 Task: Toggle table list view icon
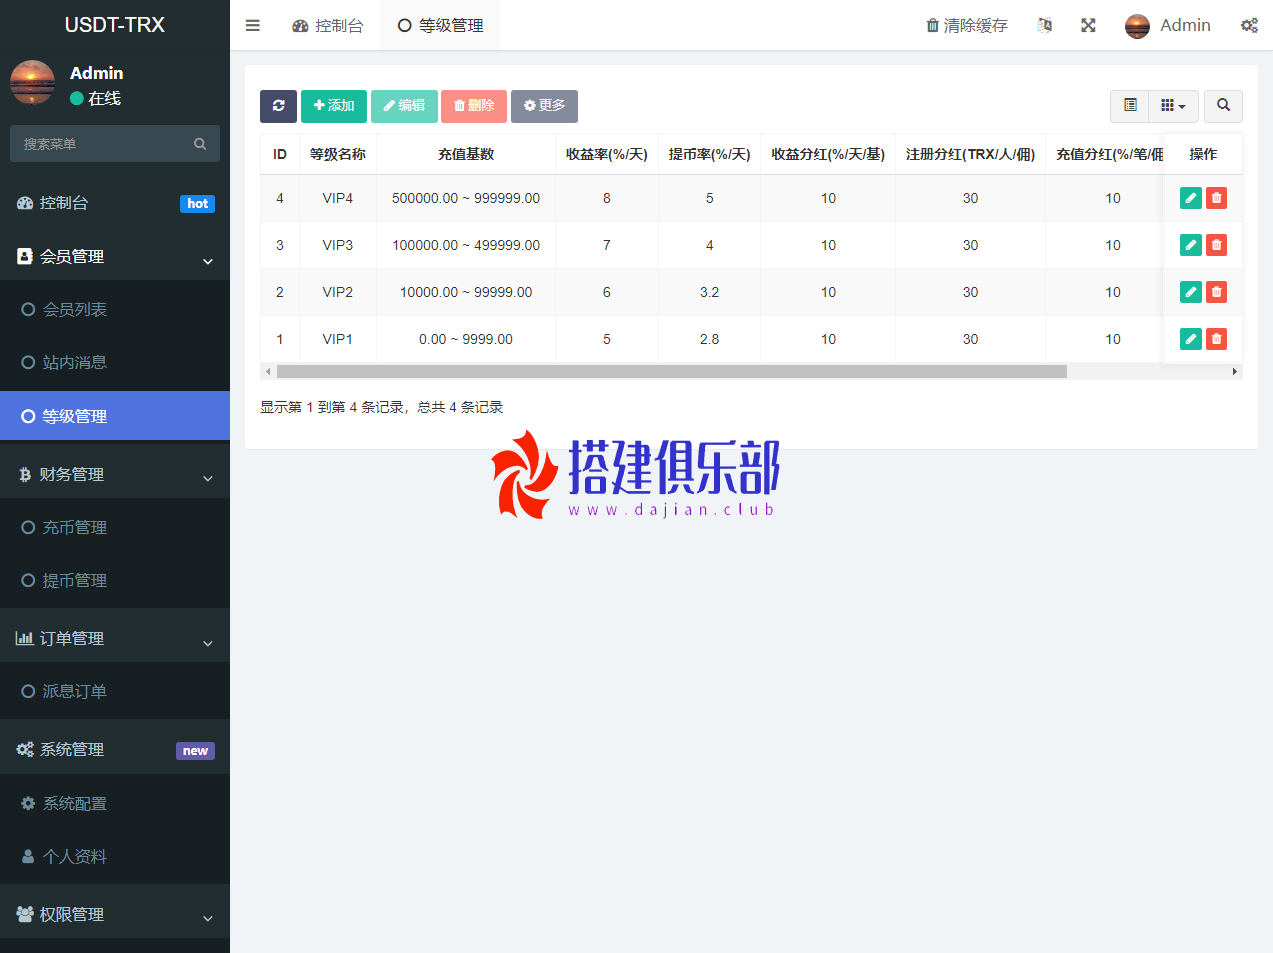pos(1130,106)
